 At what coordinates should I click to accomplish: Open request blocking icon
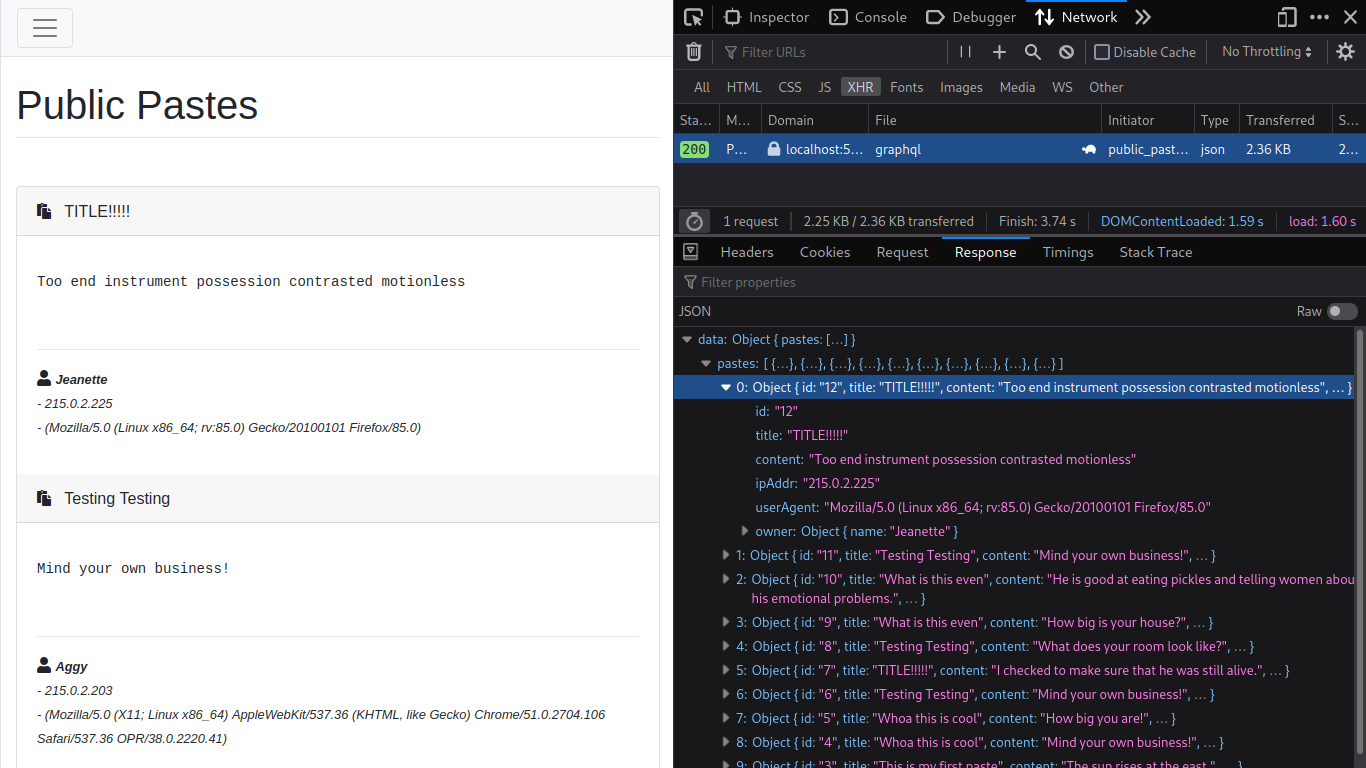point(1067,52)
